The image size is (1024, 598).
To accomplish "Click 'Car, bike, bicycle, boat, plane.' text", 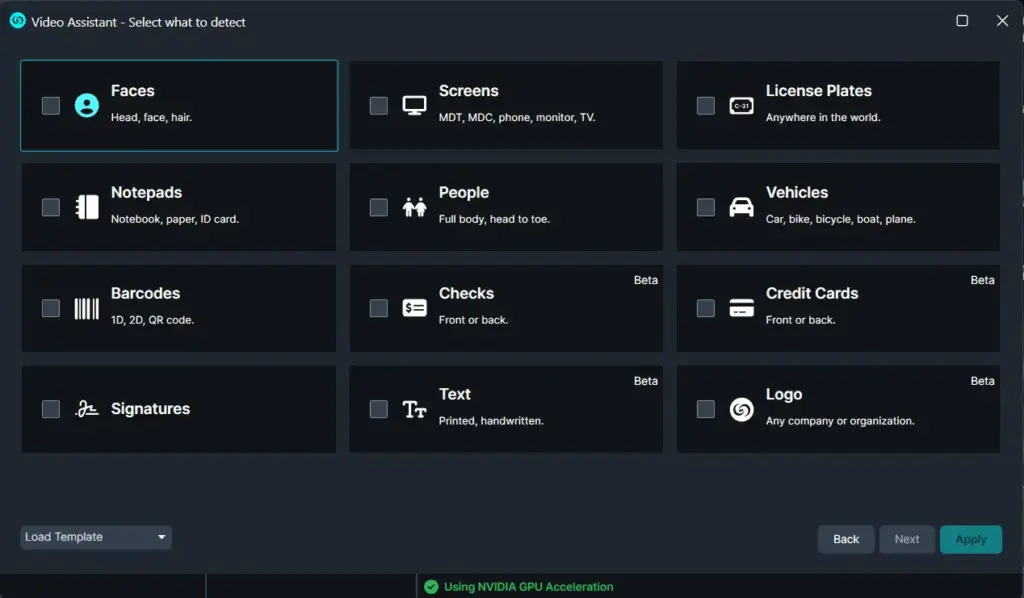I will [840, 219].
